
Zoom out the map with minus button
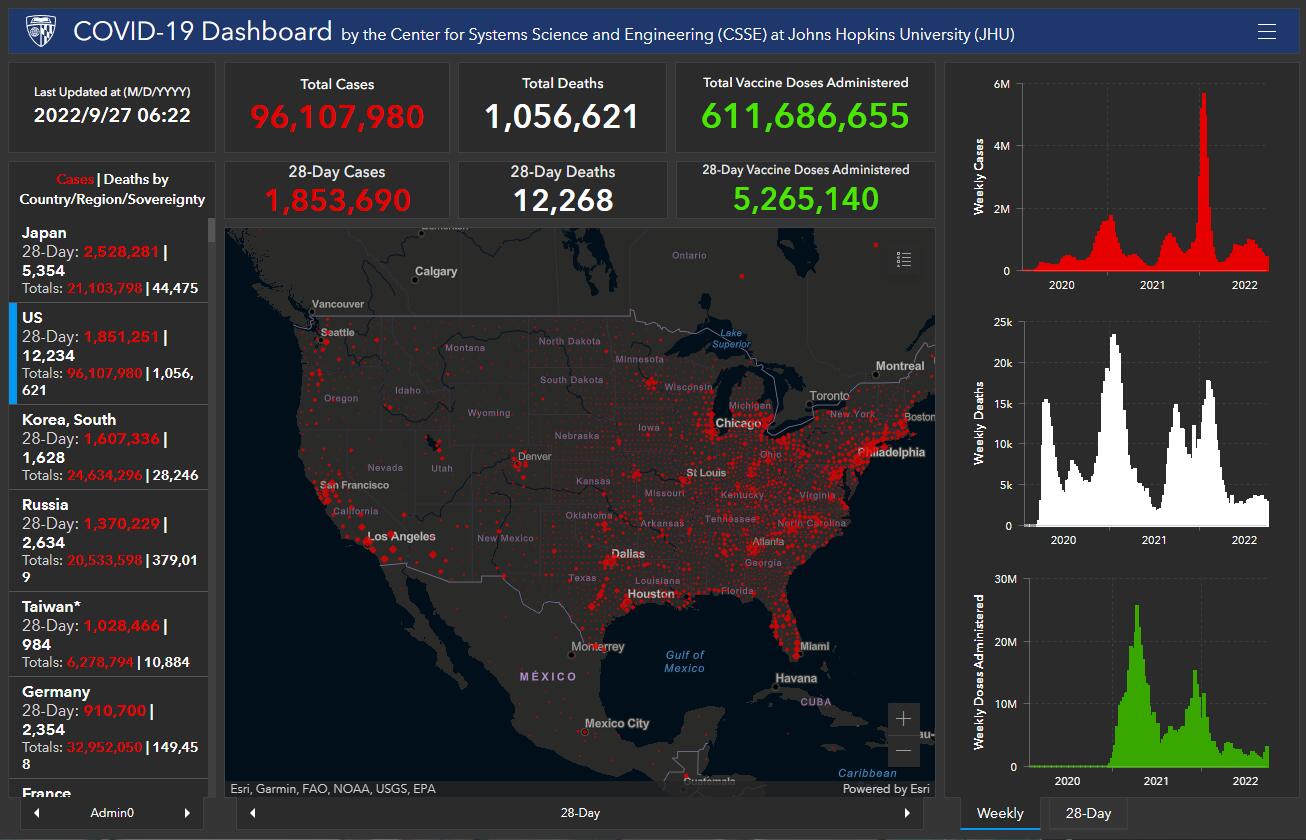(904, 750)
